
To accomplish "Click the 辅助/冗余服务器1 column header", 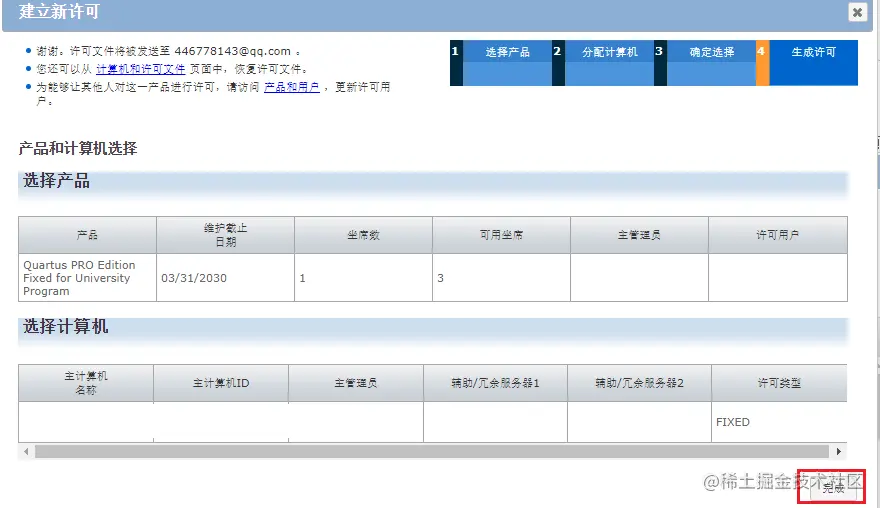I will pos(495,383).
